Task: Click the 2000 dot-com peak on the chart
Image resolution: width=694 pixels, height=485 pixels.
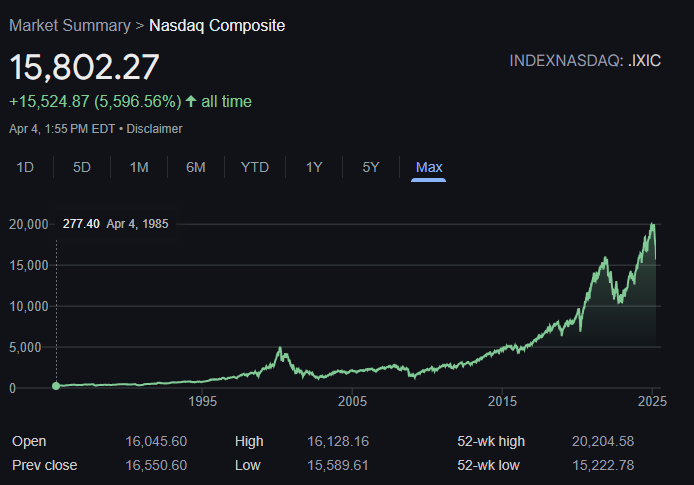Action: (280, 350)
